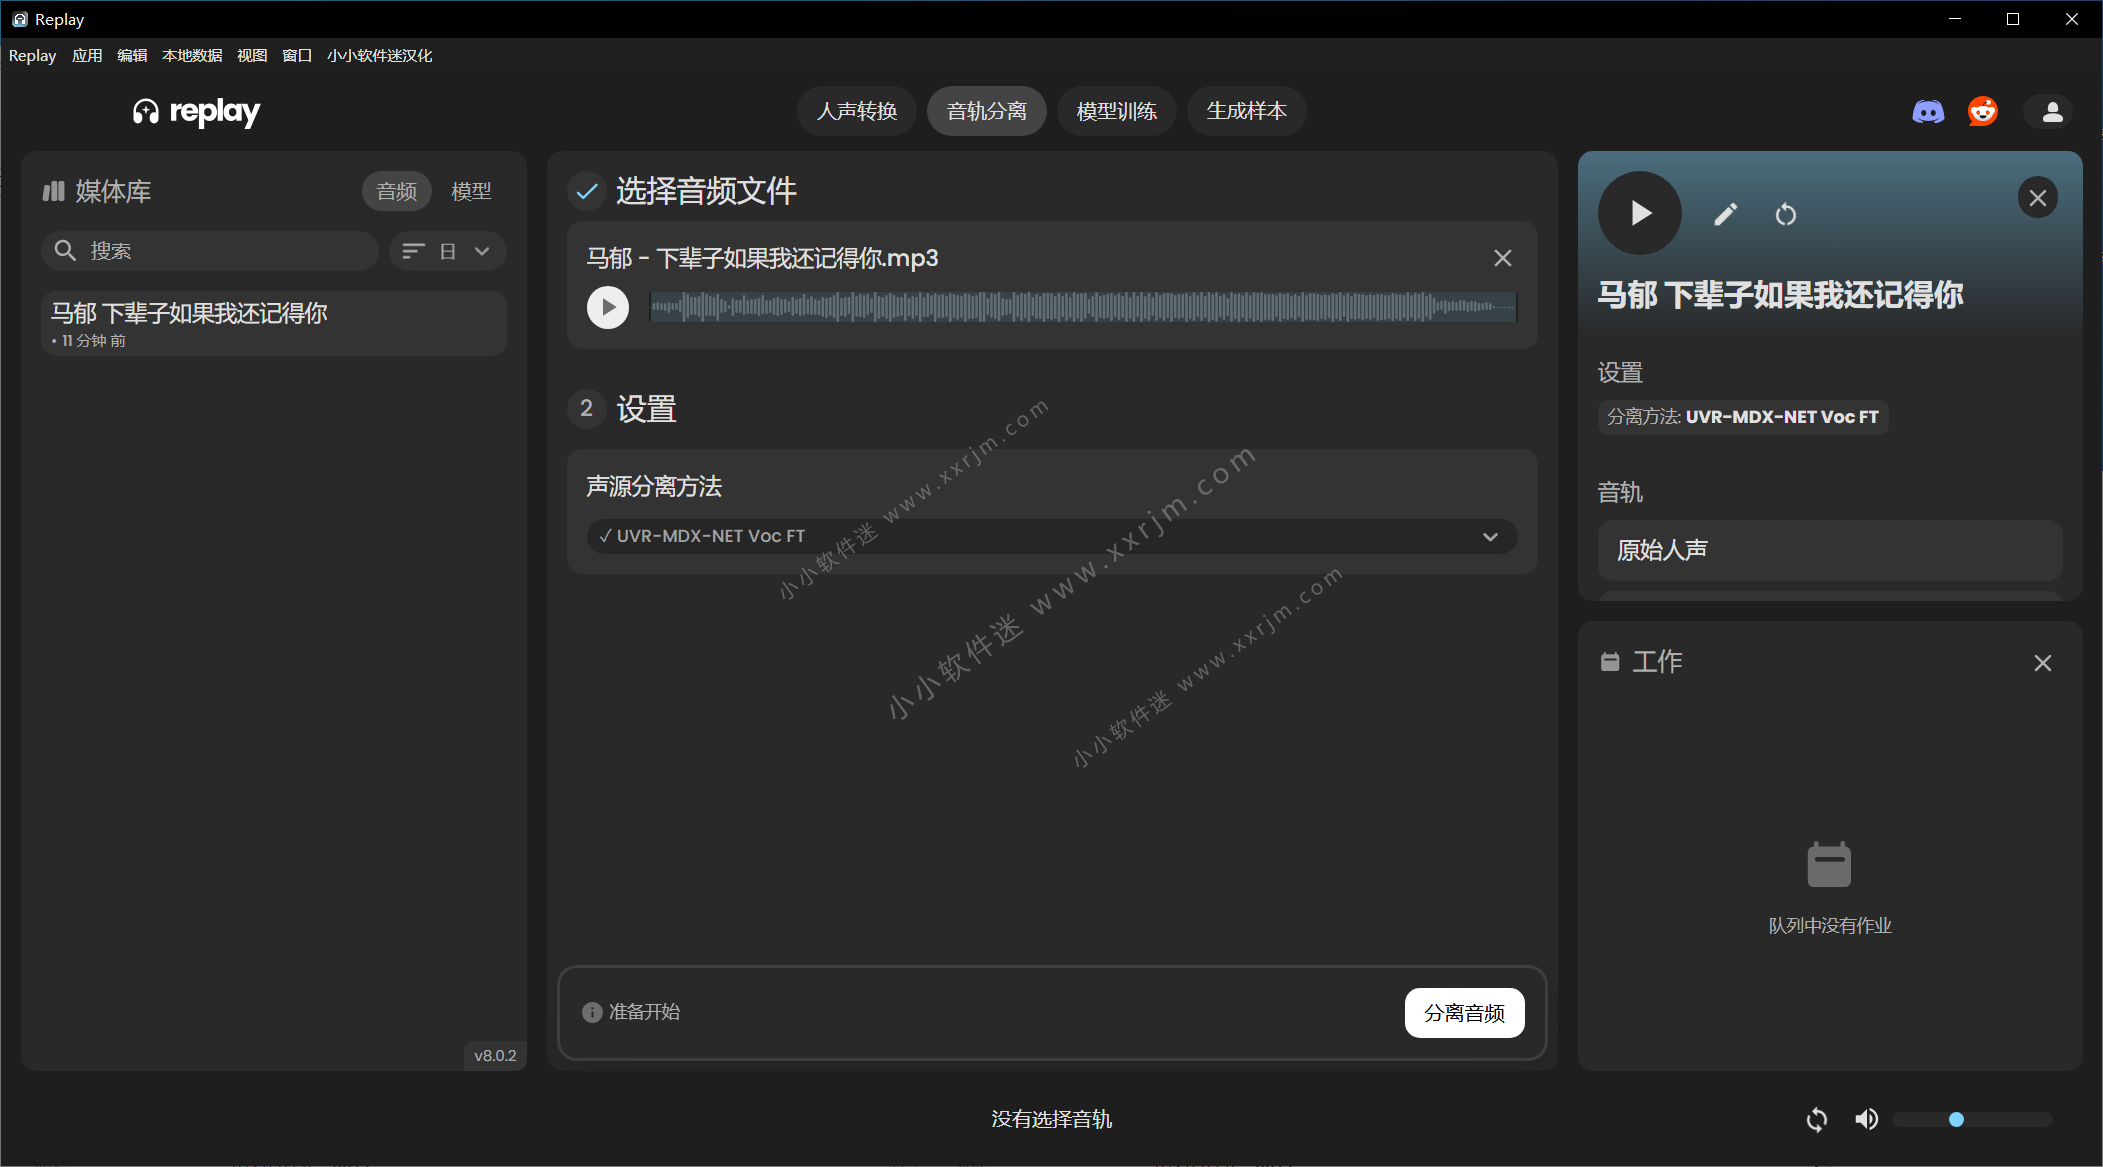
Task: Switch to the 生成样本 tab
Action: pos(1247,111)
